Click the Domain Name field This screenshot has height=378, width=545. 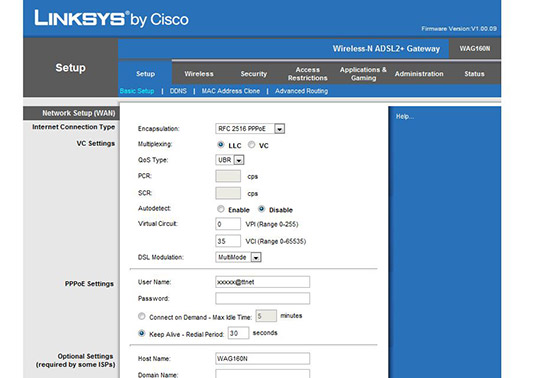(262, 374)
